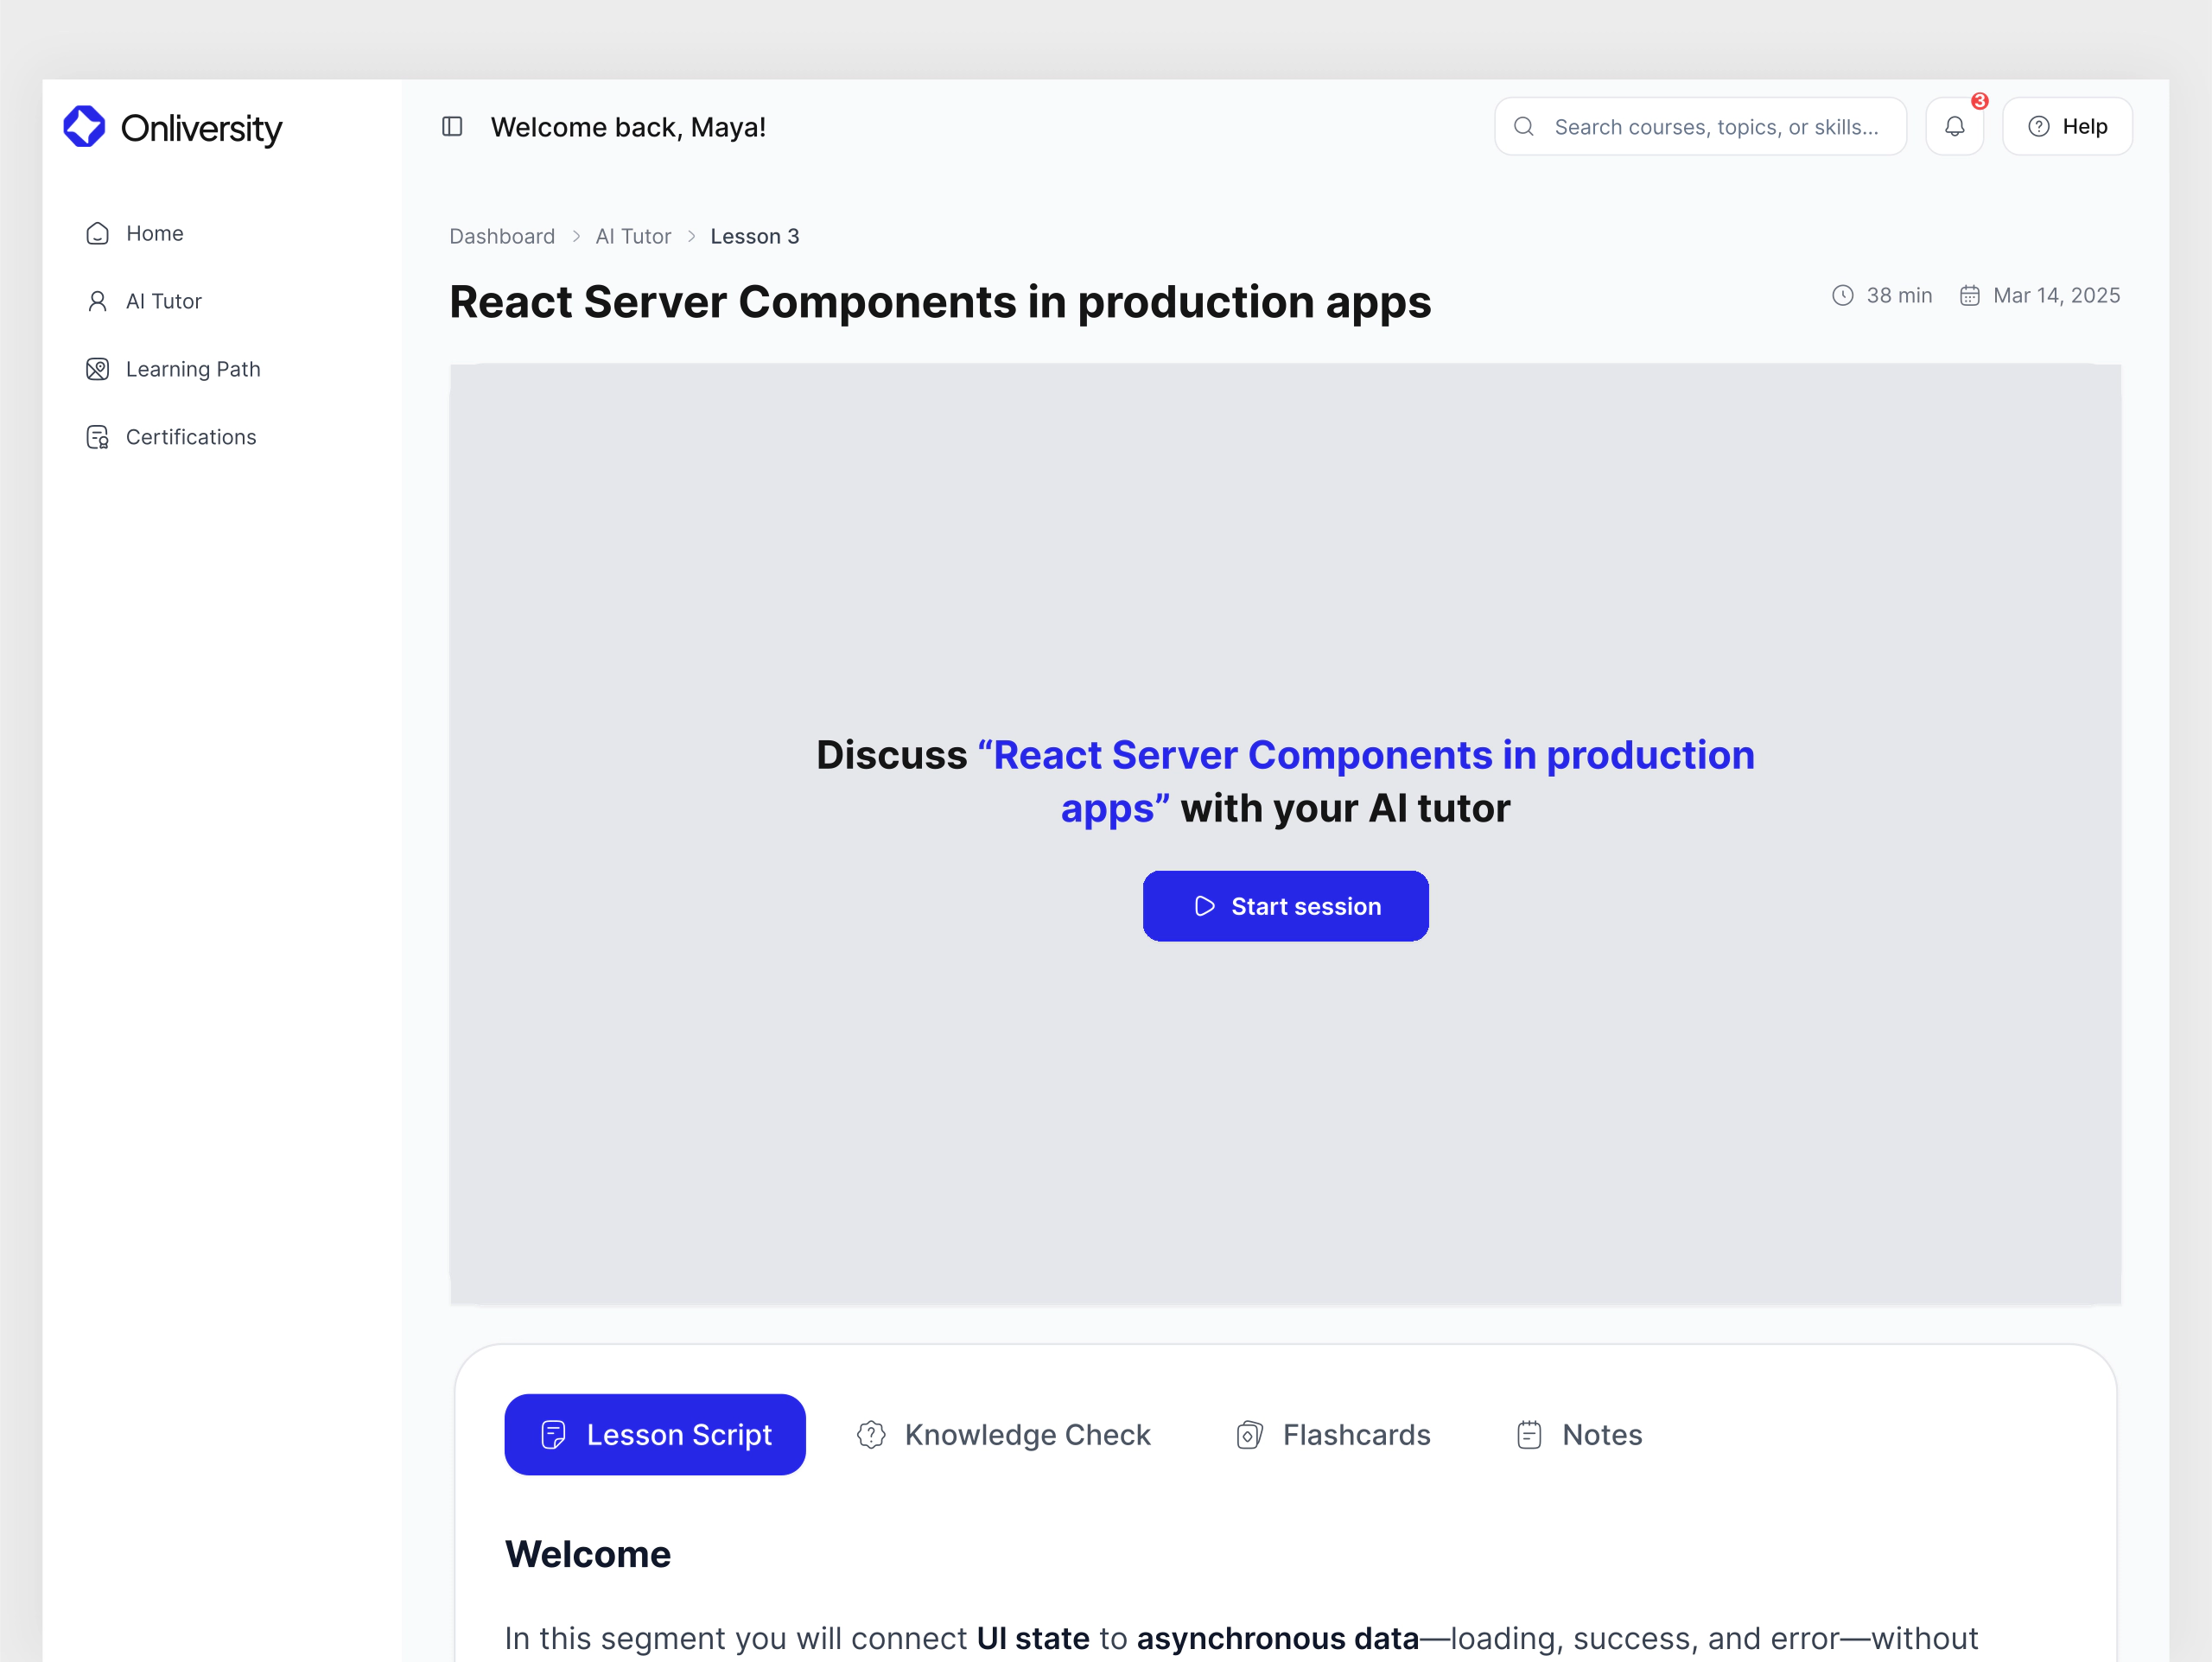Screen dimensions: 2212x1662
Task: Open notifications via the bell icon
Action: point(1955,126)
